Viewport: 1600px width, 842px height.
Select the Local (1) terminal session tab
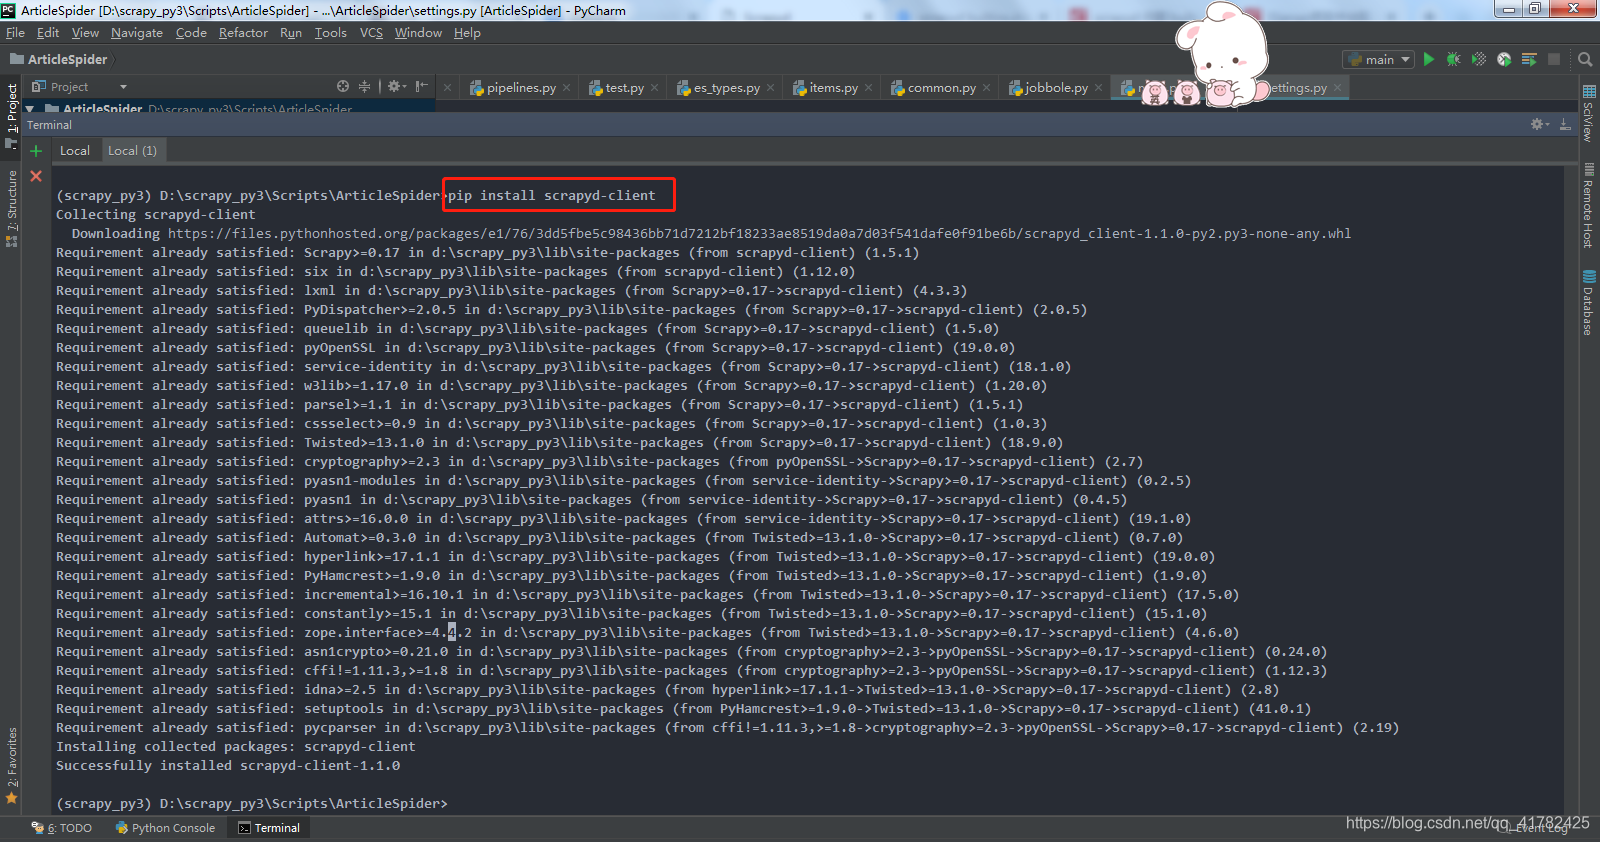click(132, 151)
